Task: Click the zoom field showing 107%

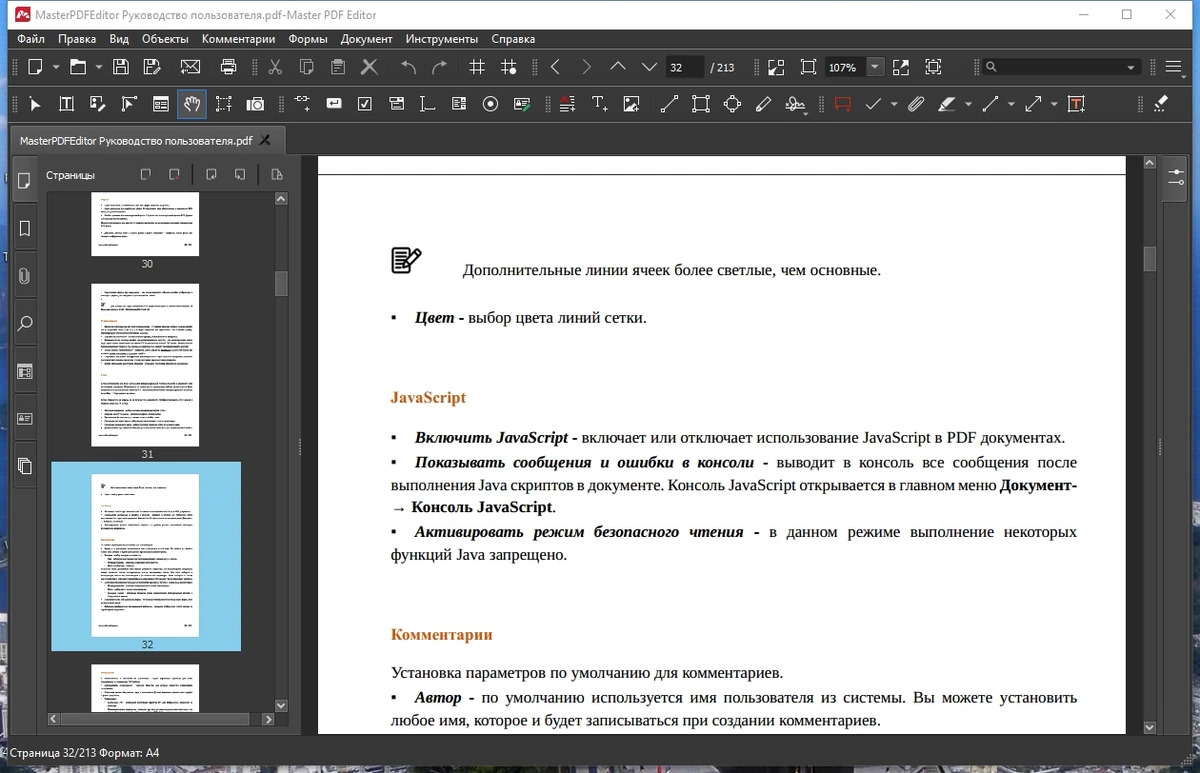Action: (845, 67)
